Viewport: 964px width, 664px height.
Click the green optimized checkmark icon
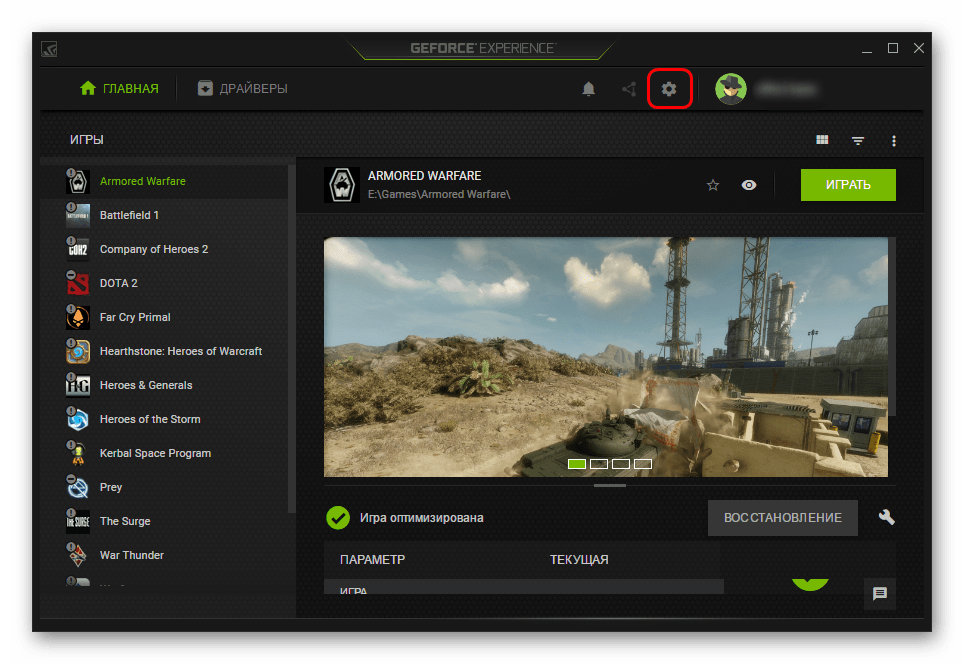(x=338, y=518)
